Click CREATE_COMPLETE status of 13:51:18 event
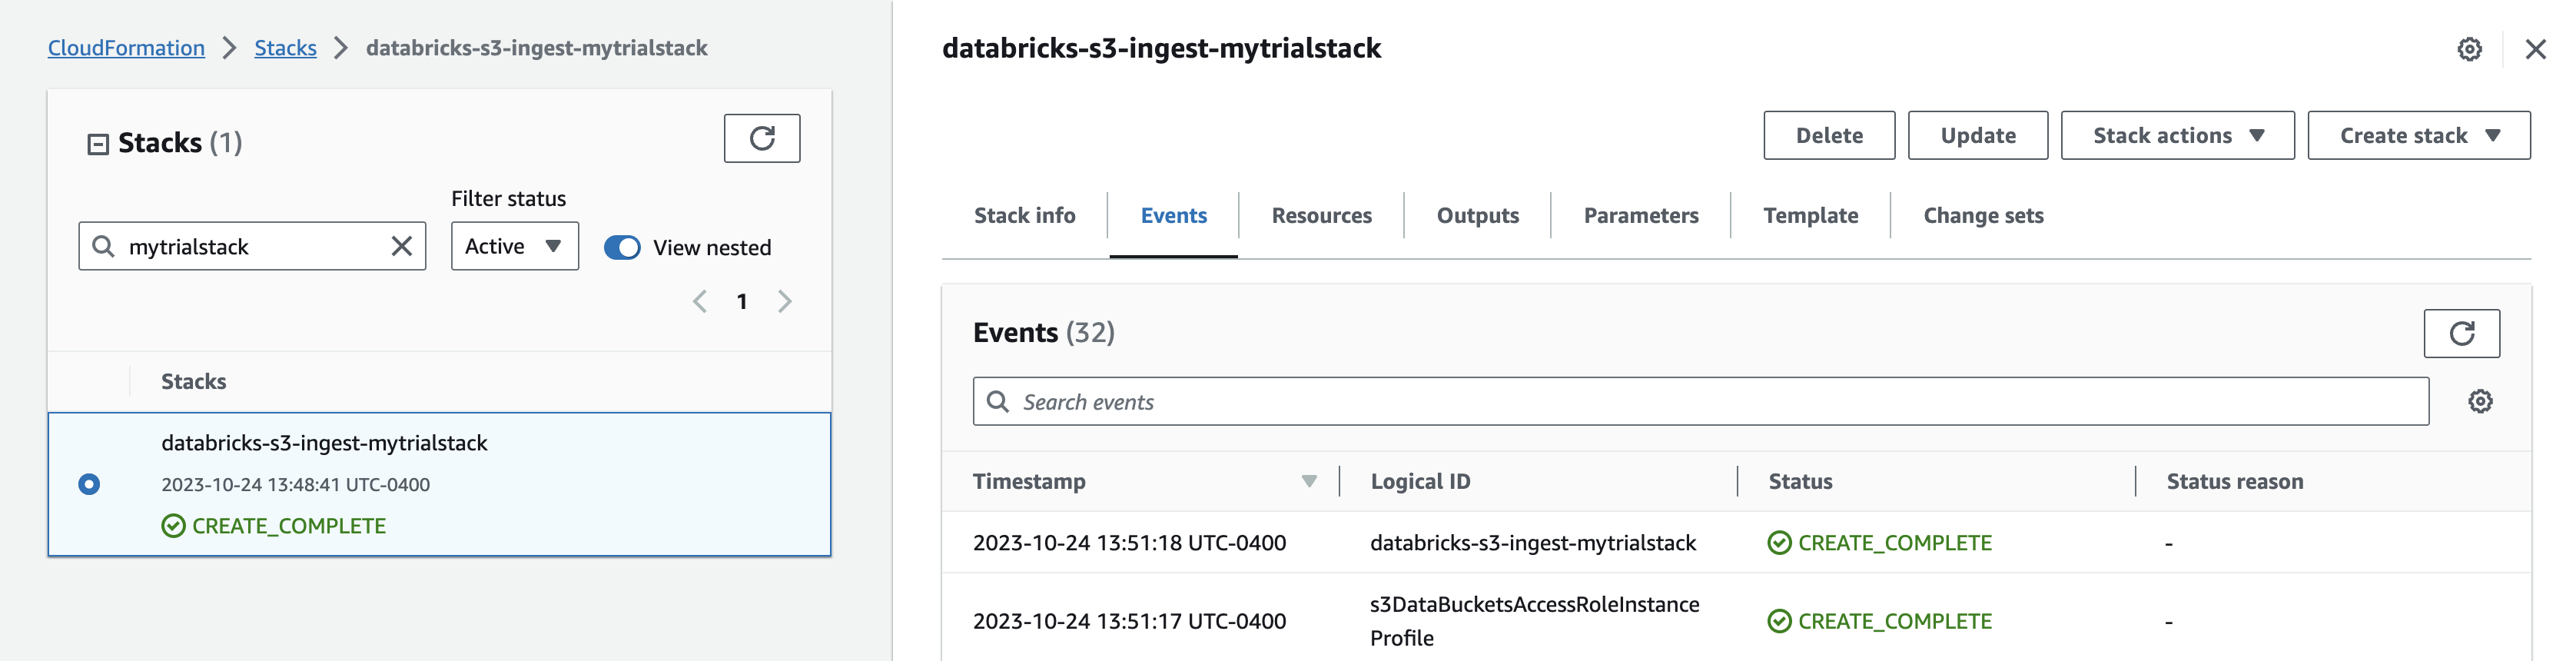 click(x=1879, y=542)
